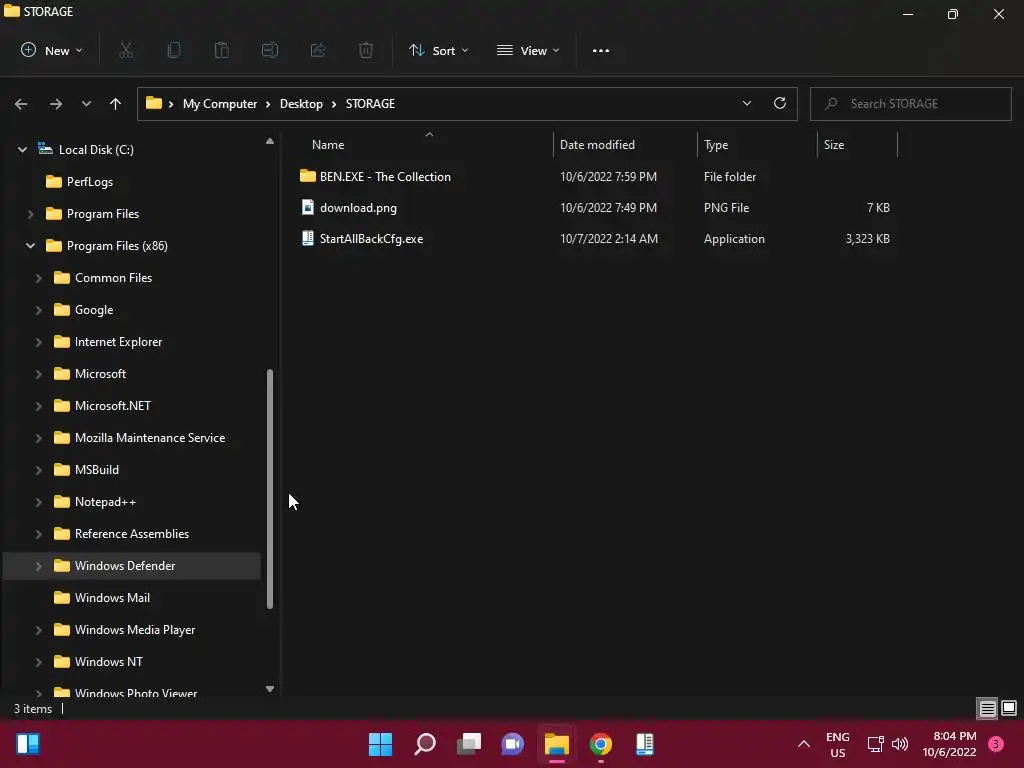Open clock showing 8:04 PM
This screenshot has width=1024, height=768.
(950, 744)
